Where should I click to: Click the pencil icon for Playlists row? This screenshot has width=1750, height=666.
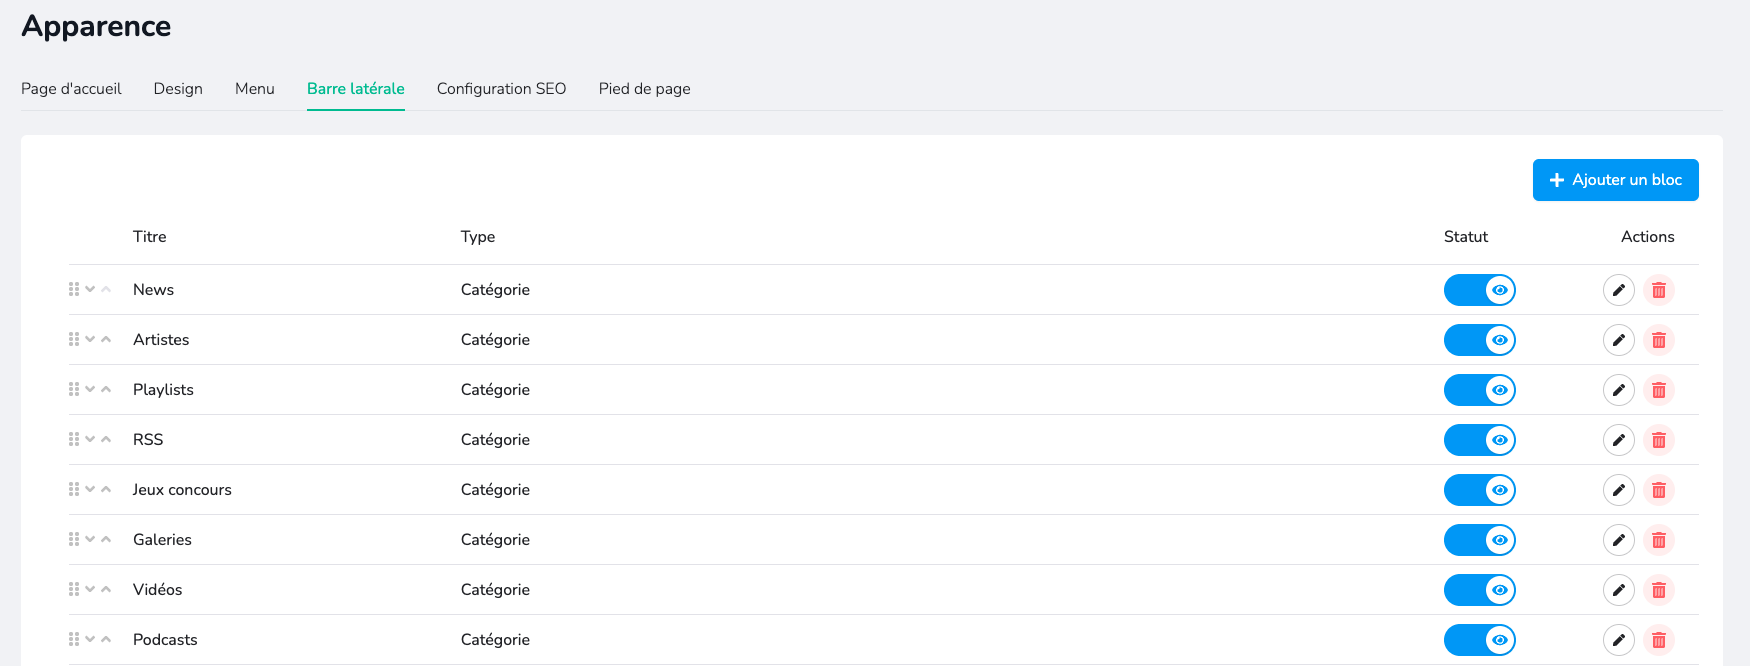1618,390
